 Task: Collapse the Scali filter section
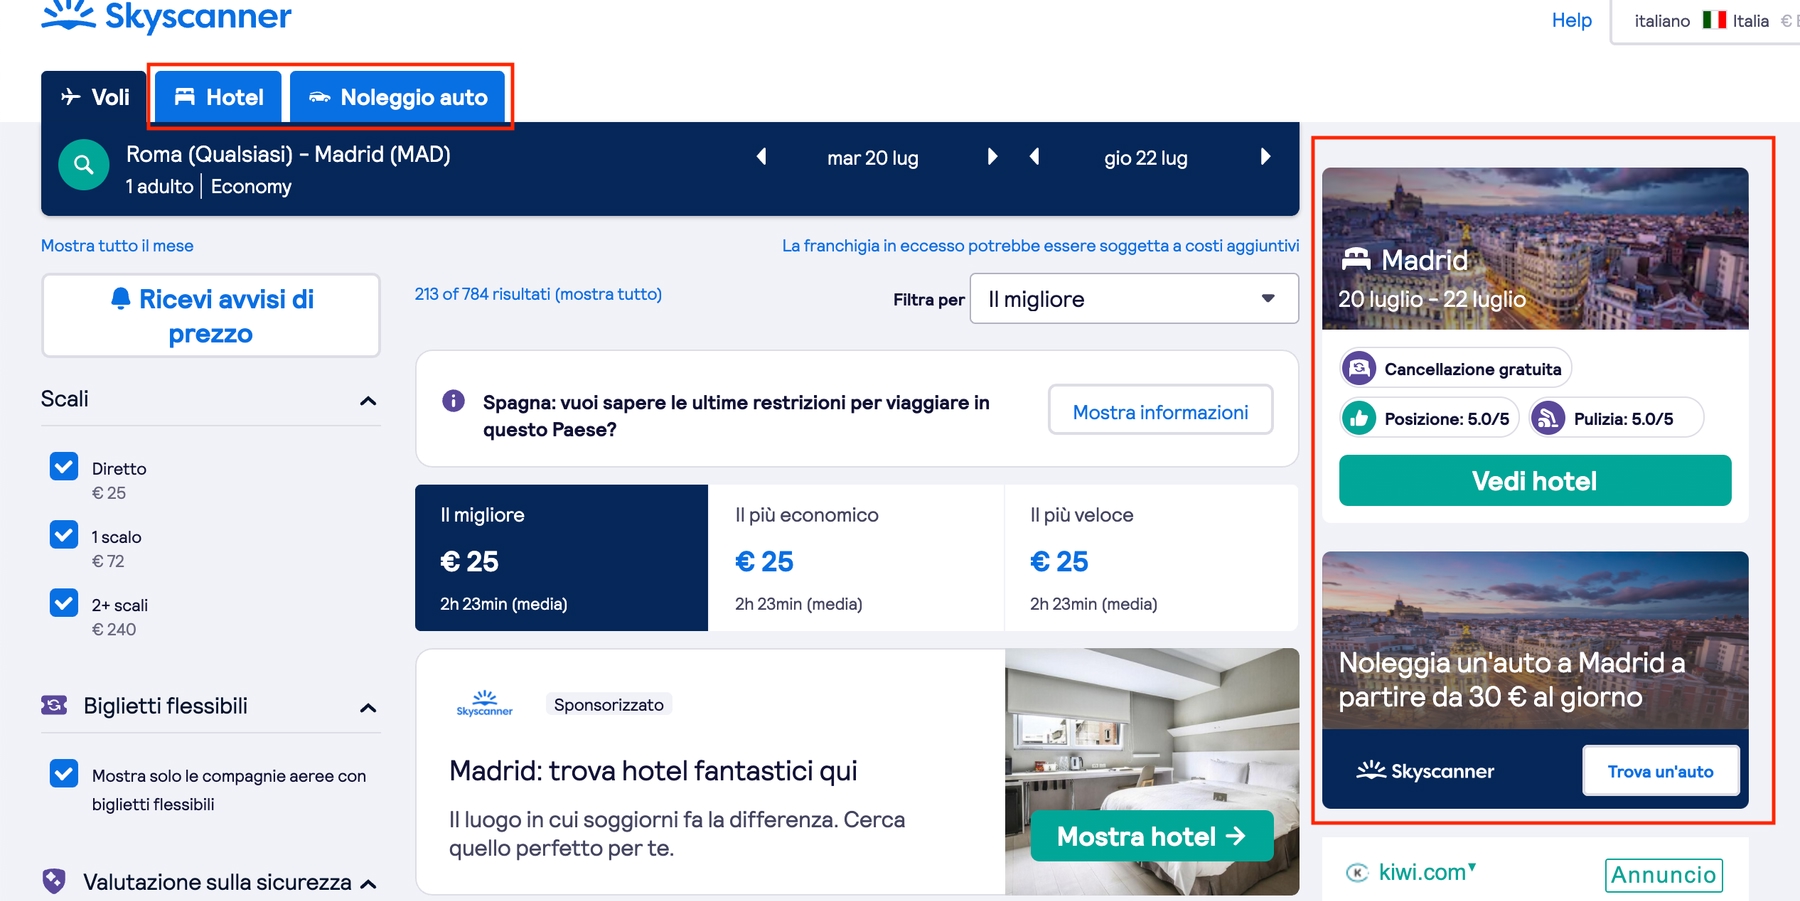(368, 401)
